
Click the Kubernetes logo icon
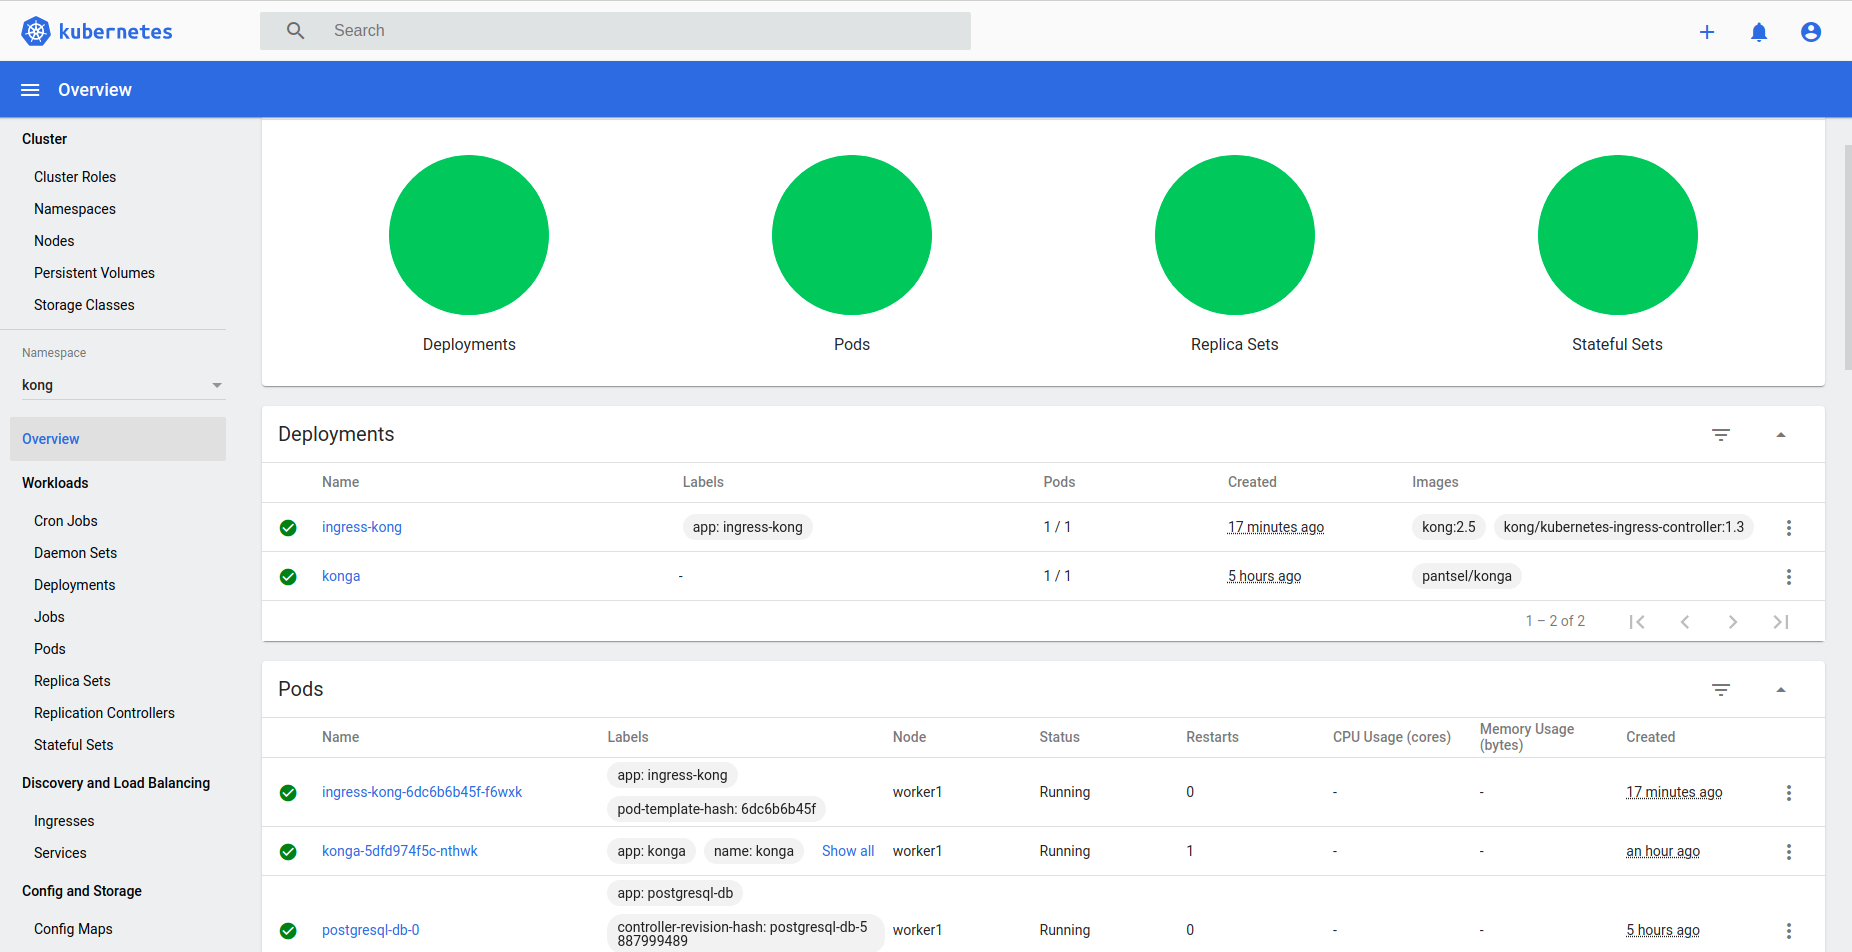click(x=36, y=31)
